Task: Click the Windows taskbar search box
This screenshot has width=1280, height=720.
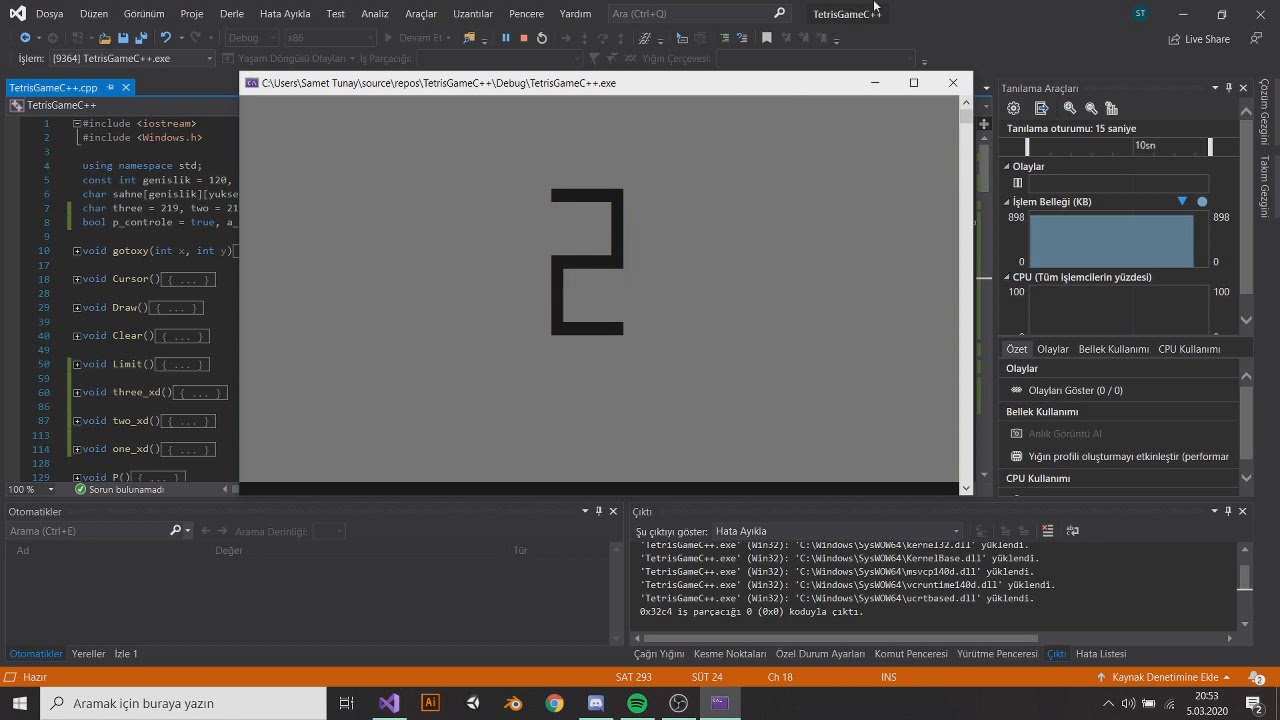Action: click(x=183, y=703)
